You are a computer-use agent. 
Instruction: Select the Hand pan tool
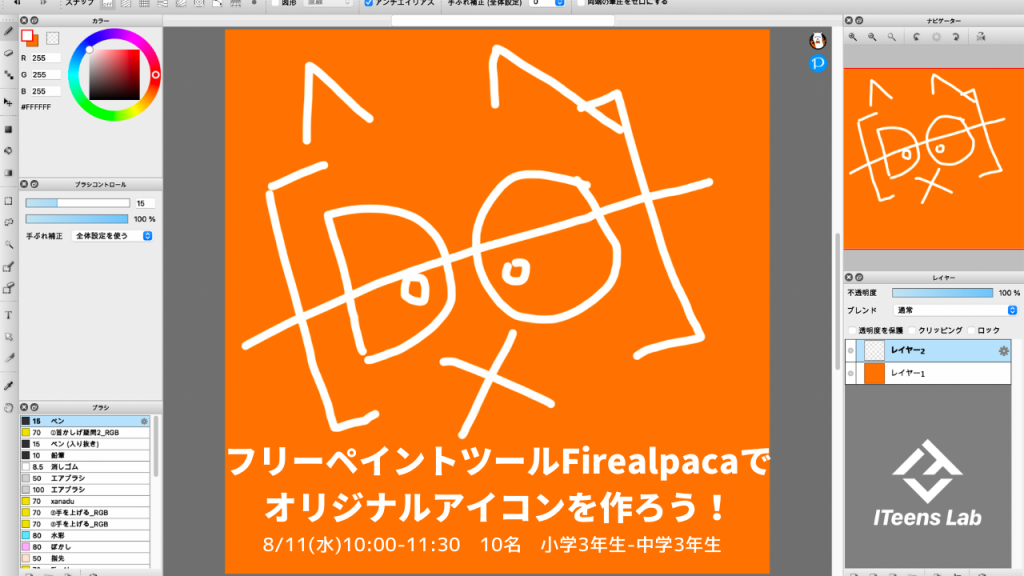pos(8,408)
